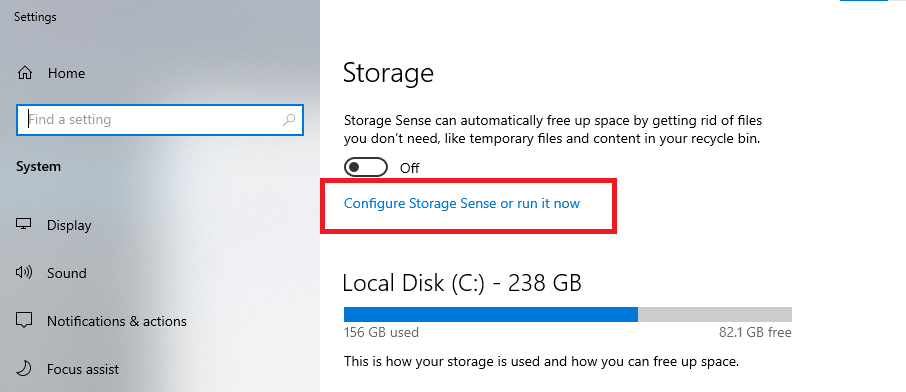
Task: Open Notifications & actions label
Action: (x=117, y=321)
